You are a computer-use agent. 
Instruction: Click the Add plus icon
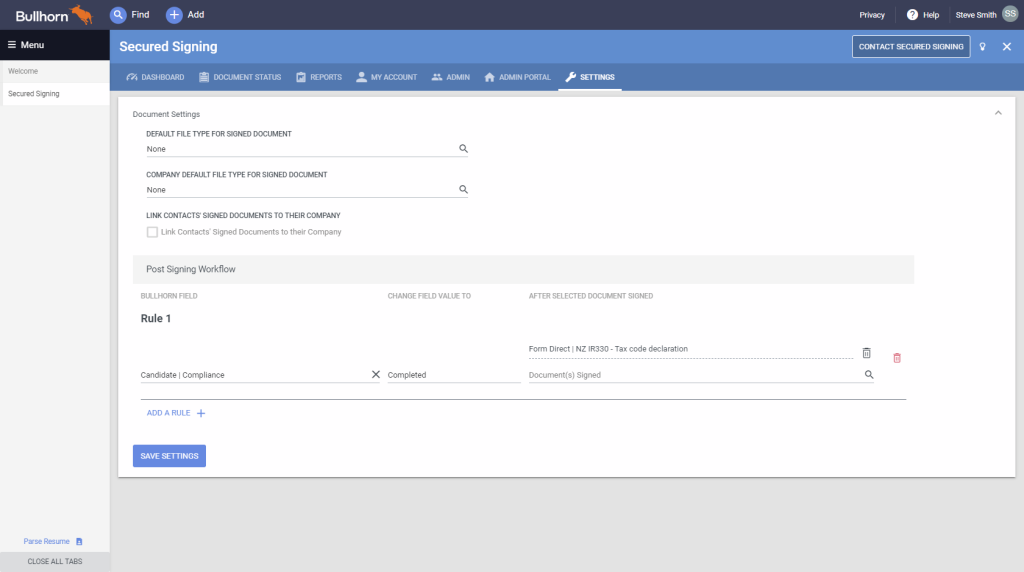point(174,14)
